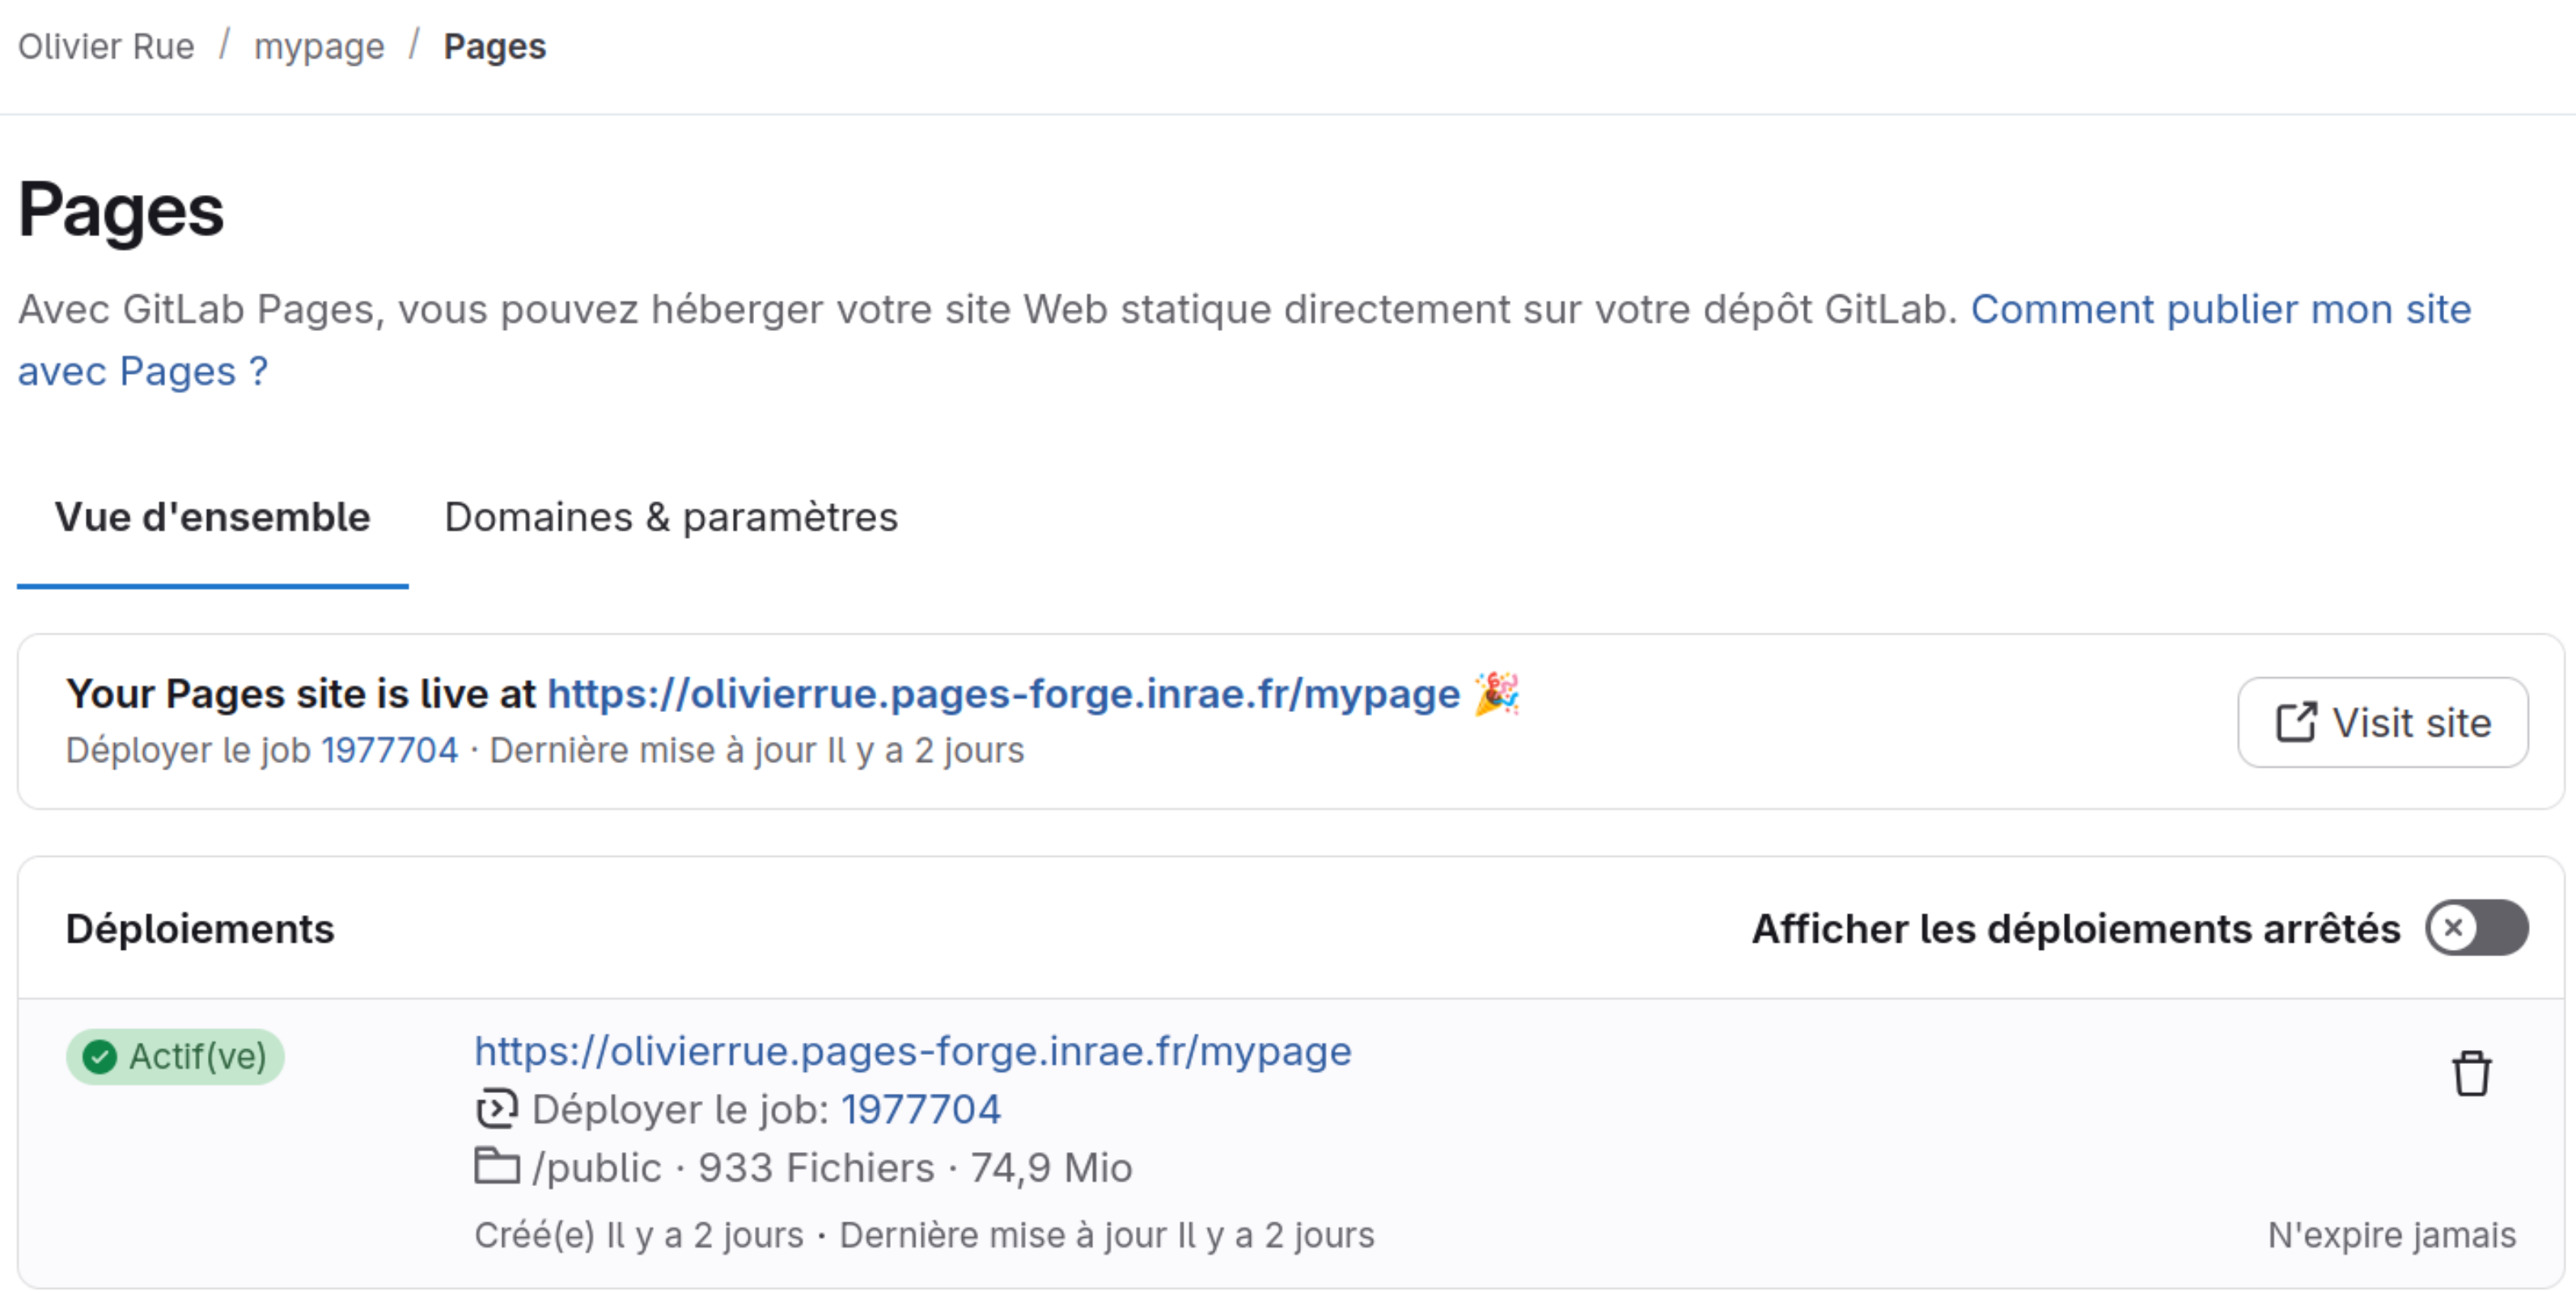This screenshot has height=1309, width=2576.
Task: Click external link icon in Visit site
Action: (2295, 722)
